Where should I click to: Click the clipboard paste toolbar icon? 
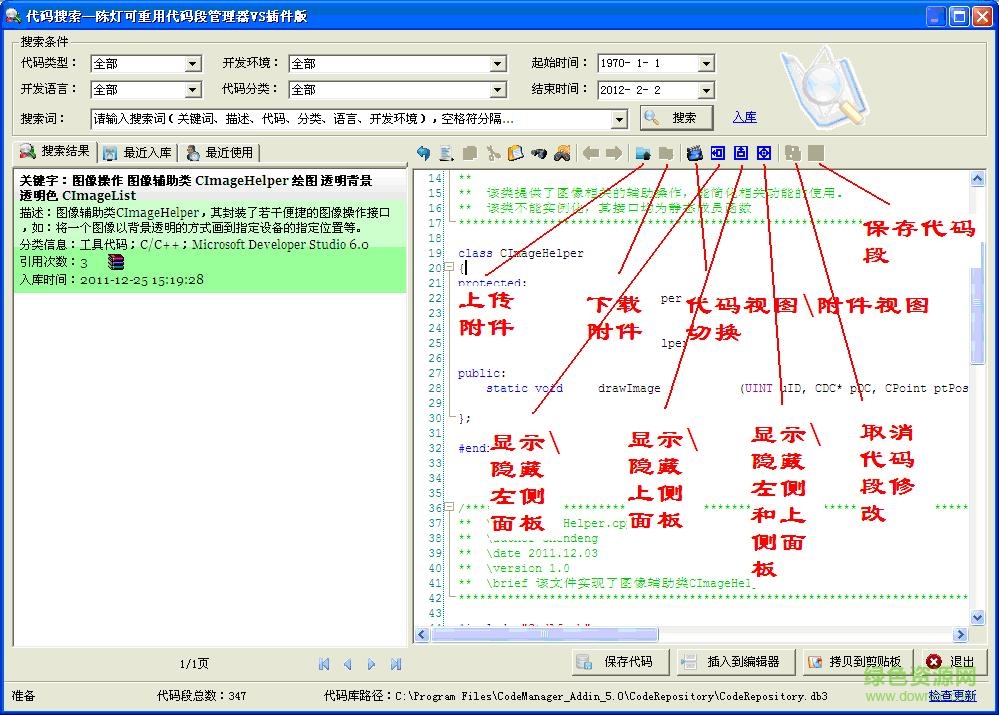point(515,153)
